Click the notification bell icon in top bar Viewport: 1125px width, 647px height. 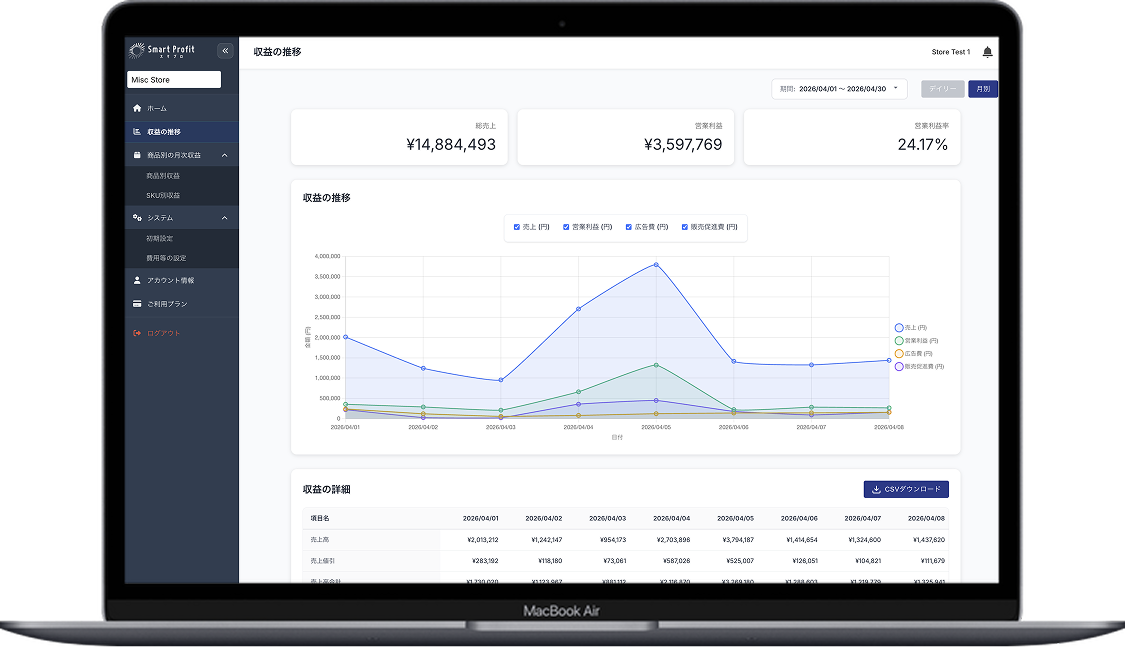pyautogui.click(x=988, y=50)
